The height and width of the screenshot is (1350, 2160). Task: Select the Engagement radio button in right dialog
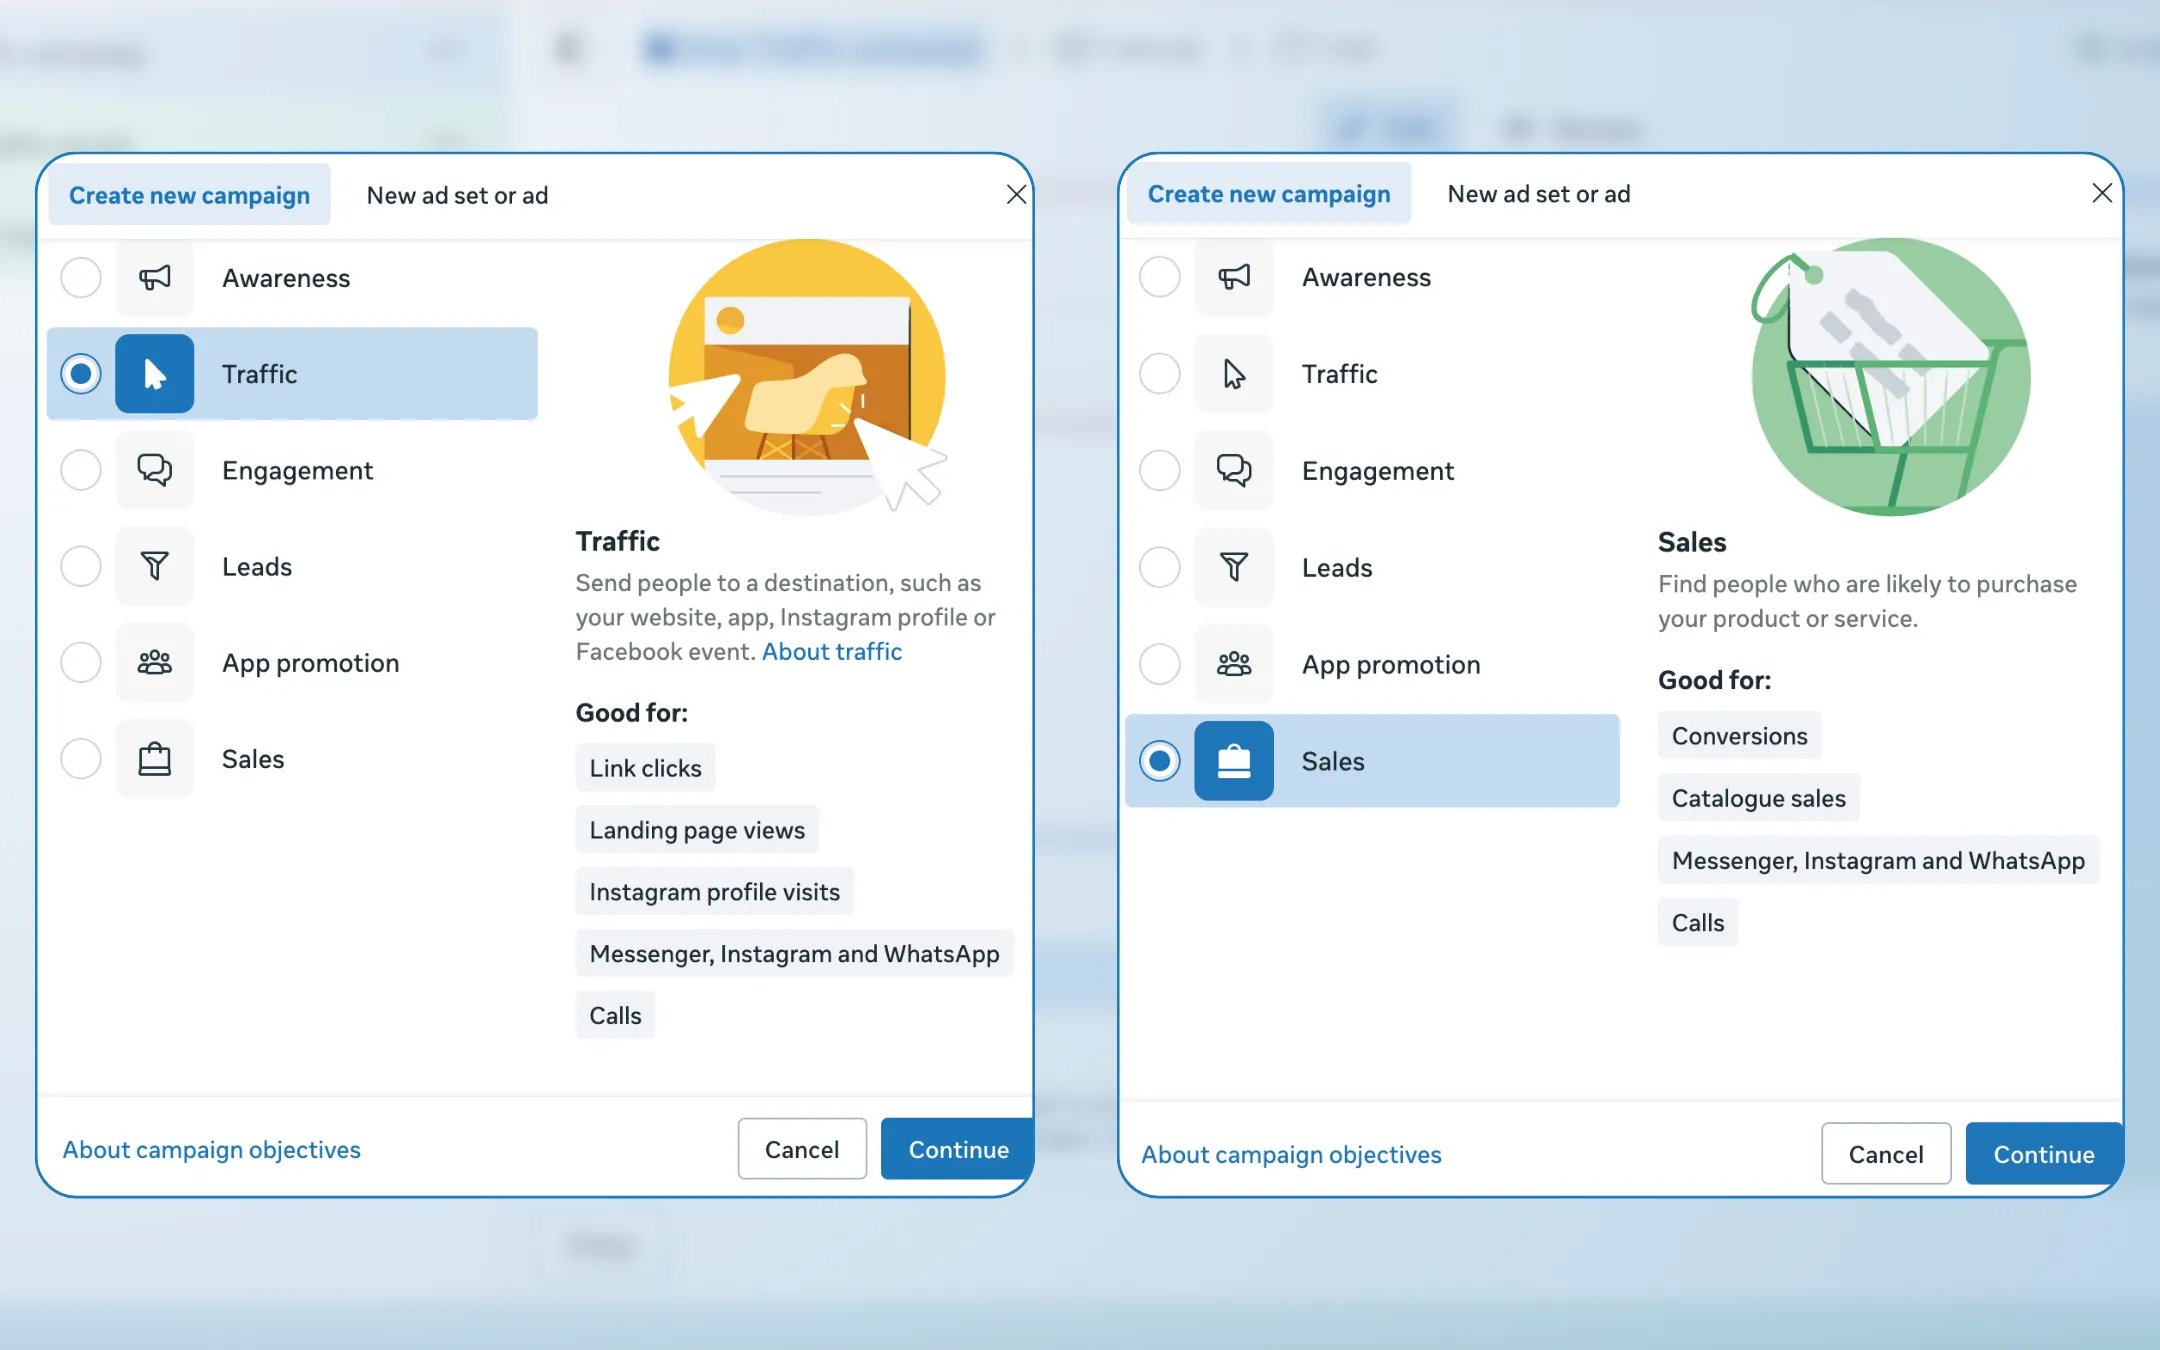click(x=1160, y=470)
